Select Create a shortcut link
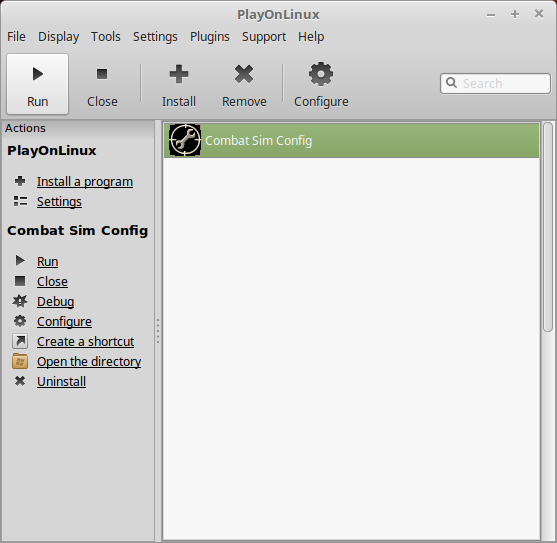 coord(86,341)
